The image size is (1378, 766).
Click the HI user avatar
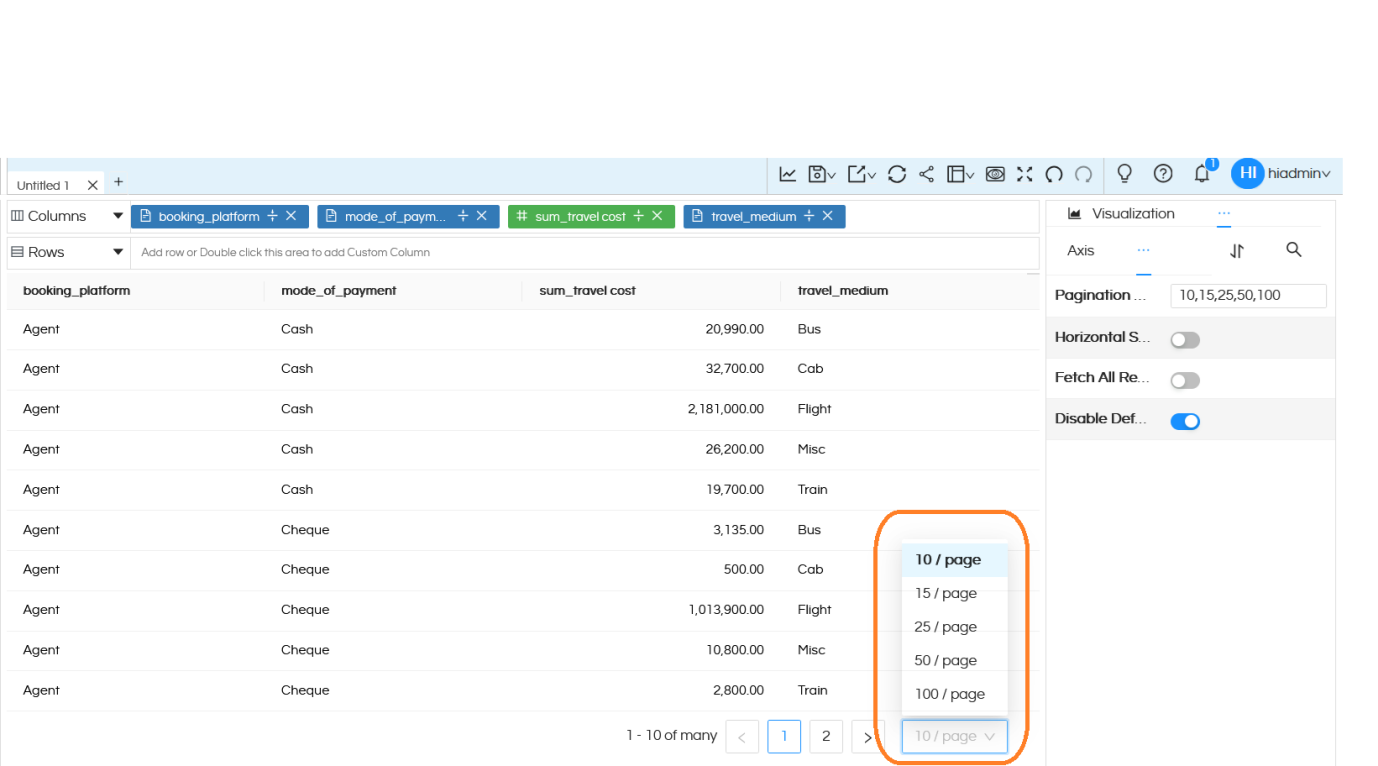(x=1247, y=174)
